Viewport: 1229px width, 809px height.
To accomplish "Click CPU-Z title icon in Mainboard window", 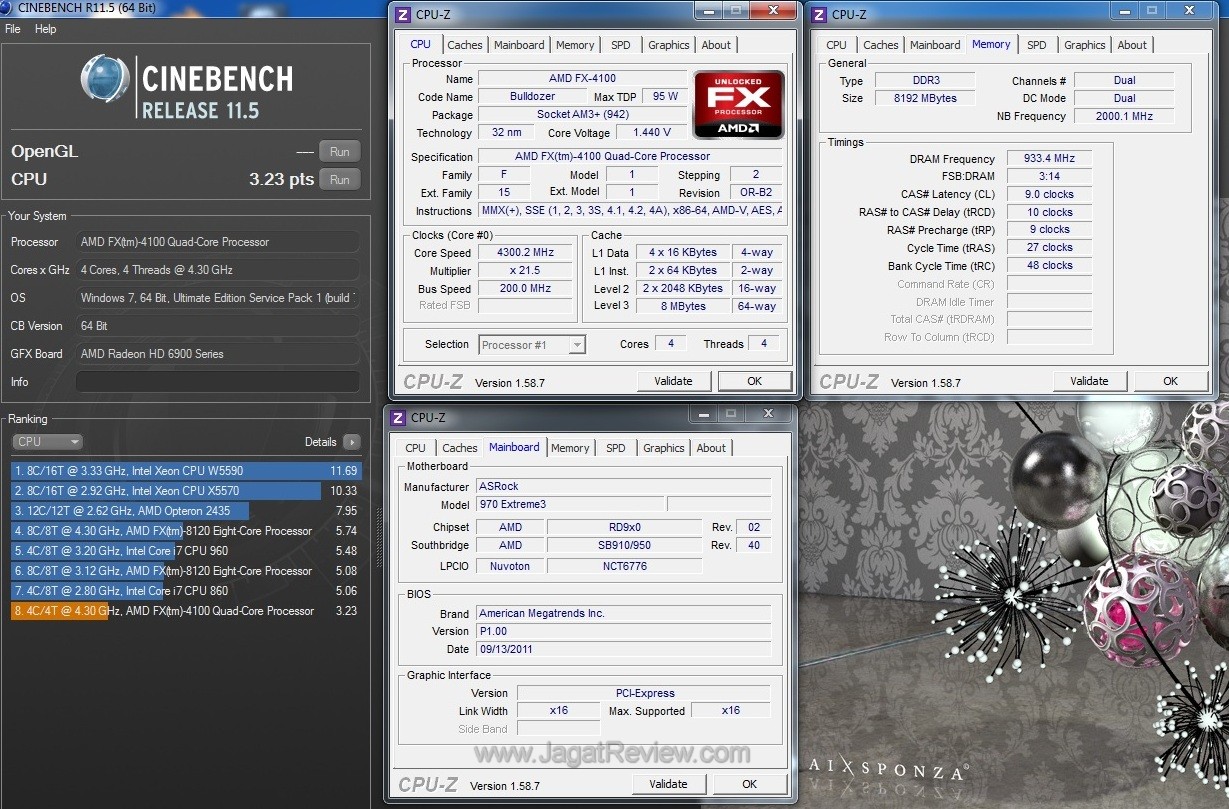I will [x=398, y=417].
